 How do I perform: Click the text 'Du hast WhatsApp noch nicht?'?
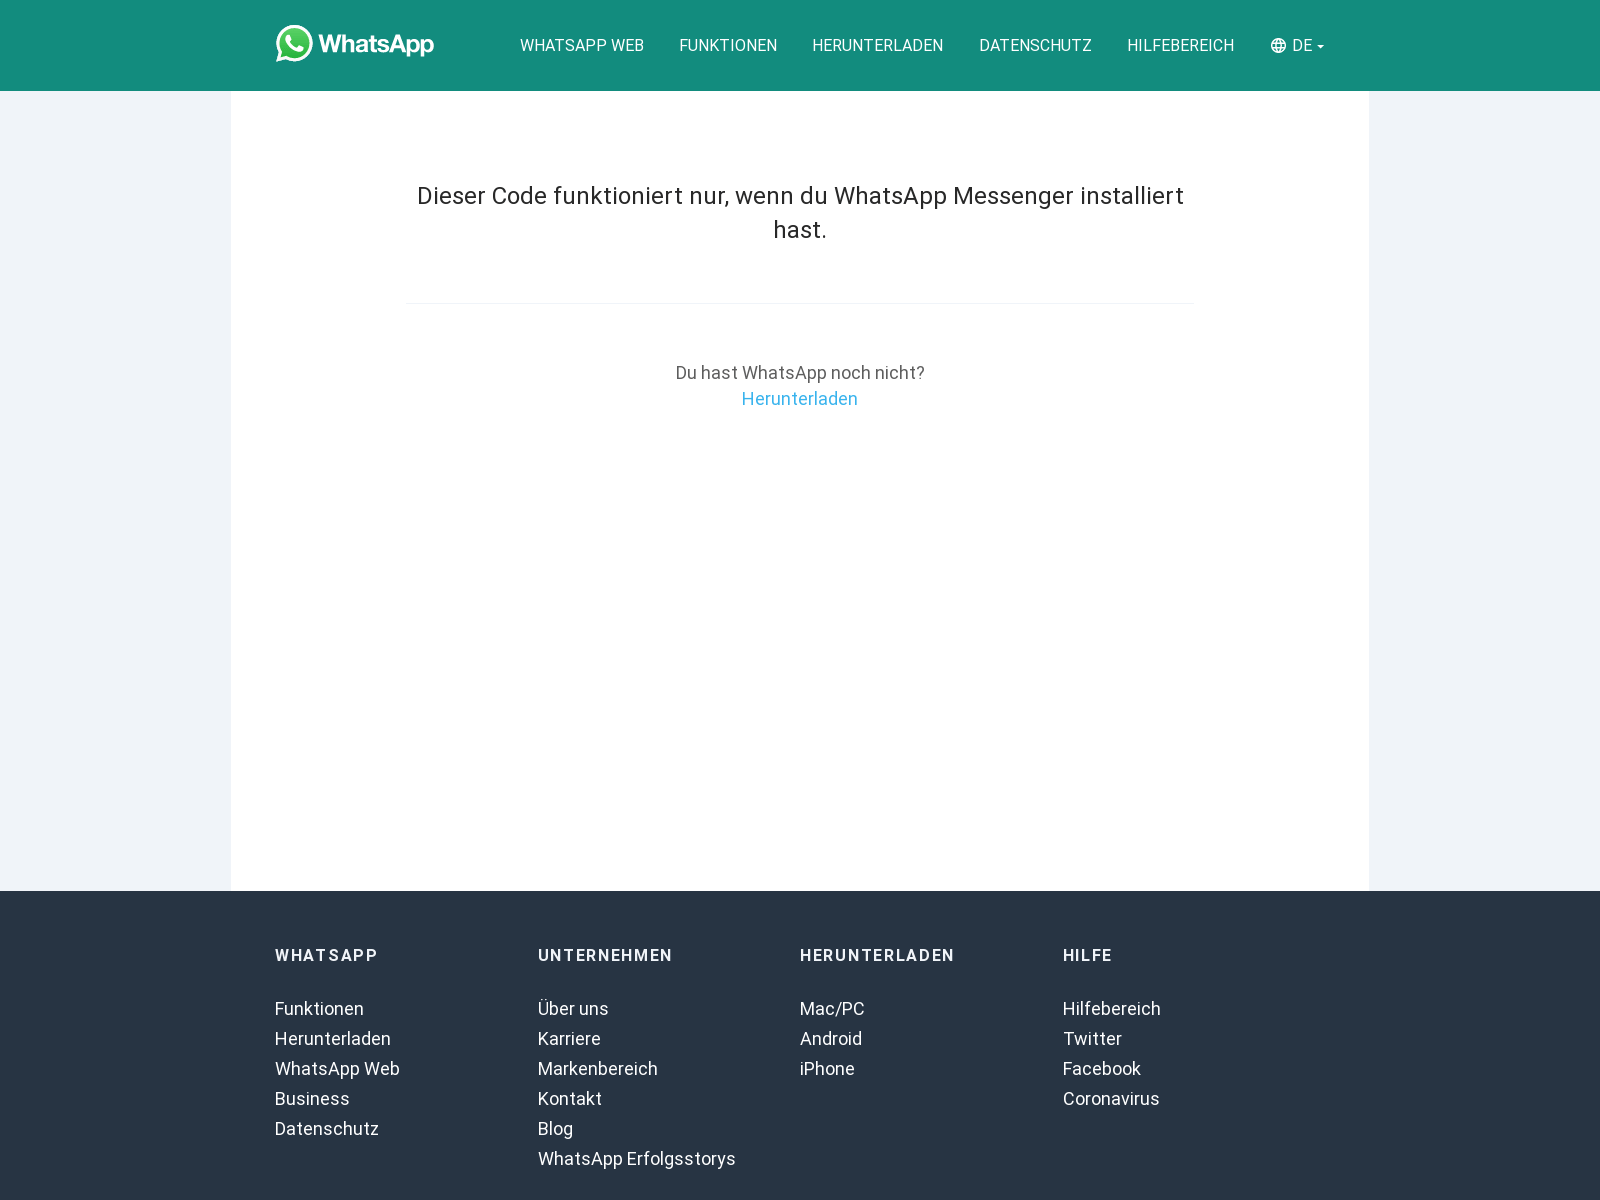click(x=800, y=373)
